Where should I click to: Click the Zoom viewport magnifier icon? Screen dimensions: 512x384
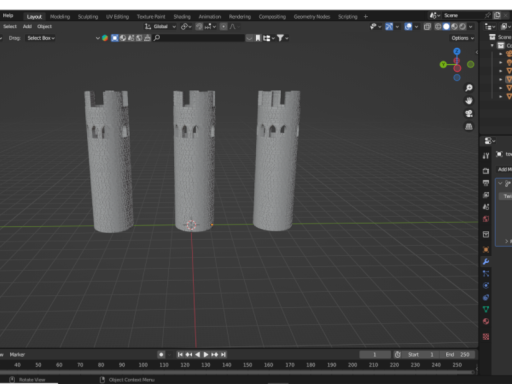coord(469,88)
